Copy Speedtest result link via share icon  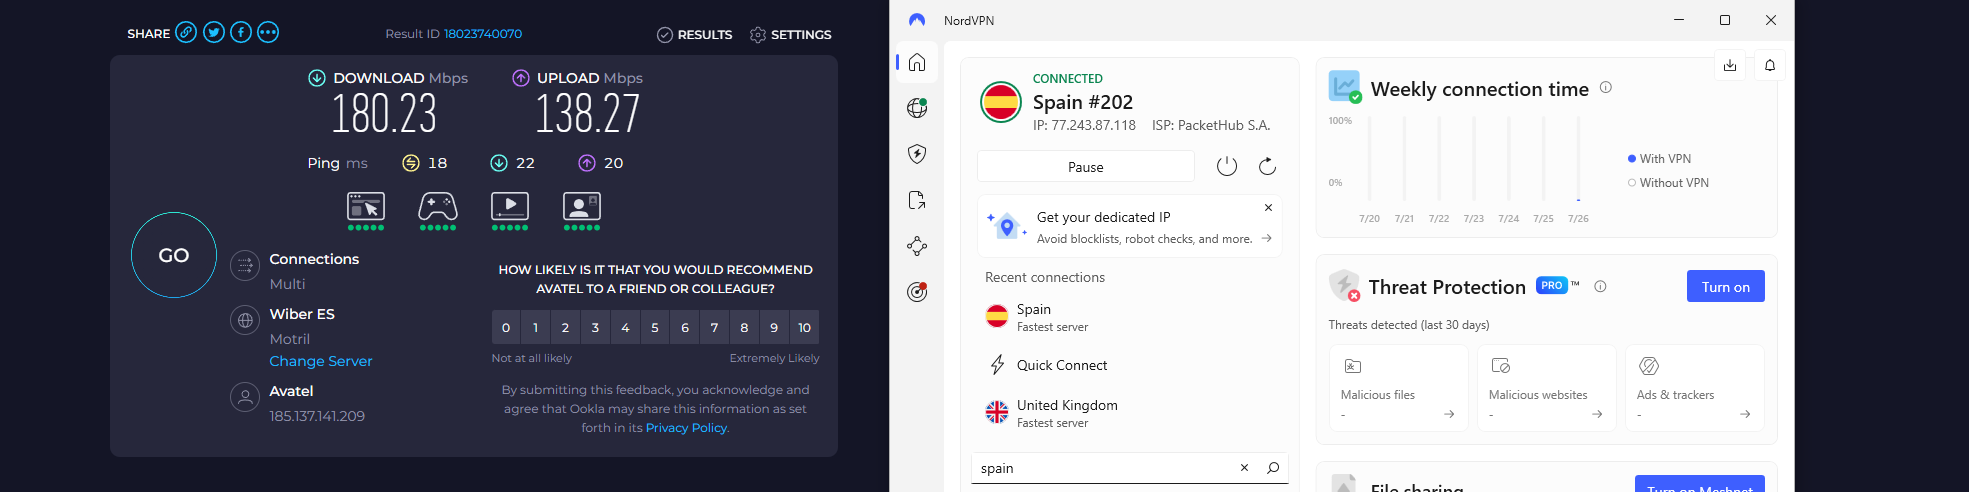[186, 33]
